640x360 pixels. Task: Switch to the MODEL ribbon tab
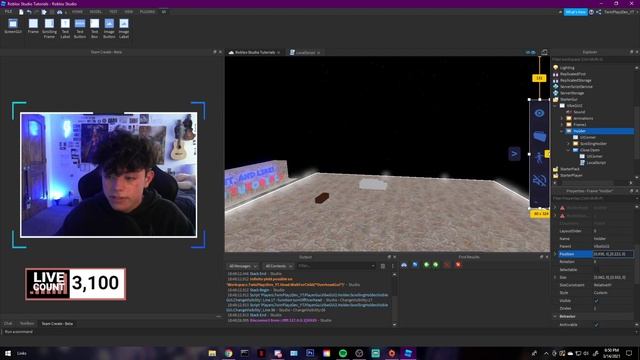click(x=96, y=12)
